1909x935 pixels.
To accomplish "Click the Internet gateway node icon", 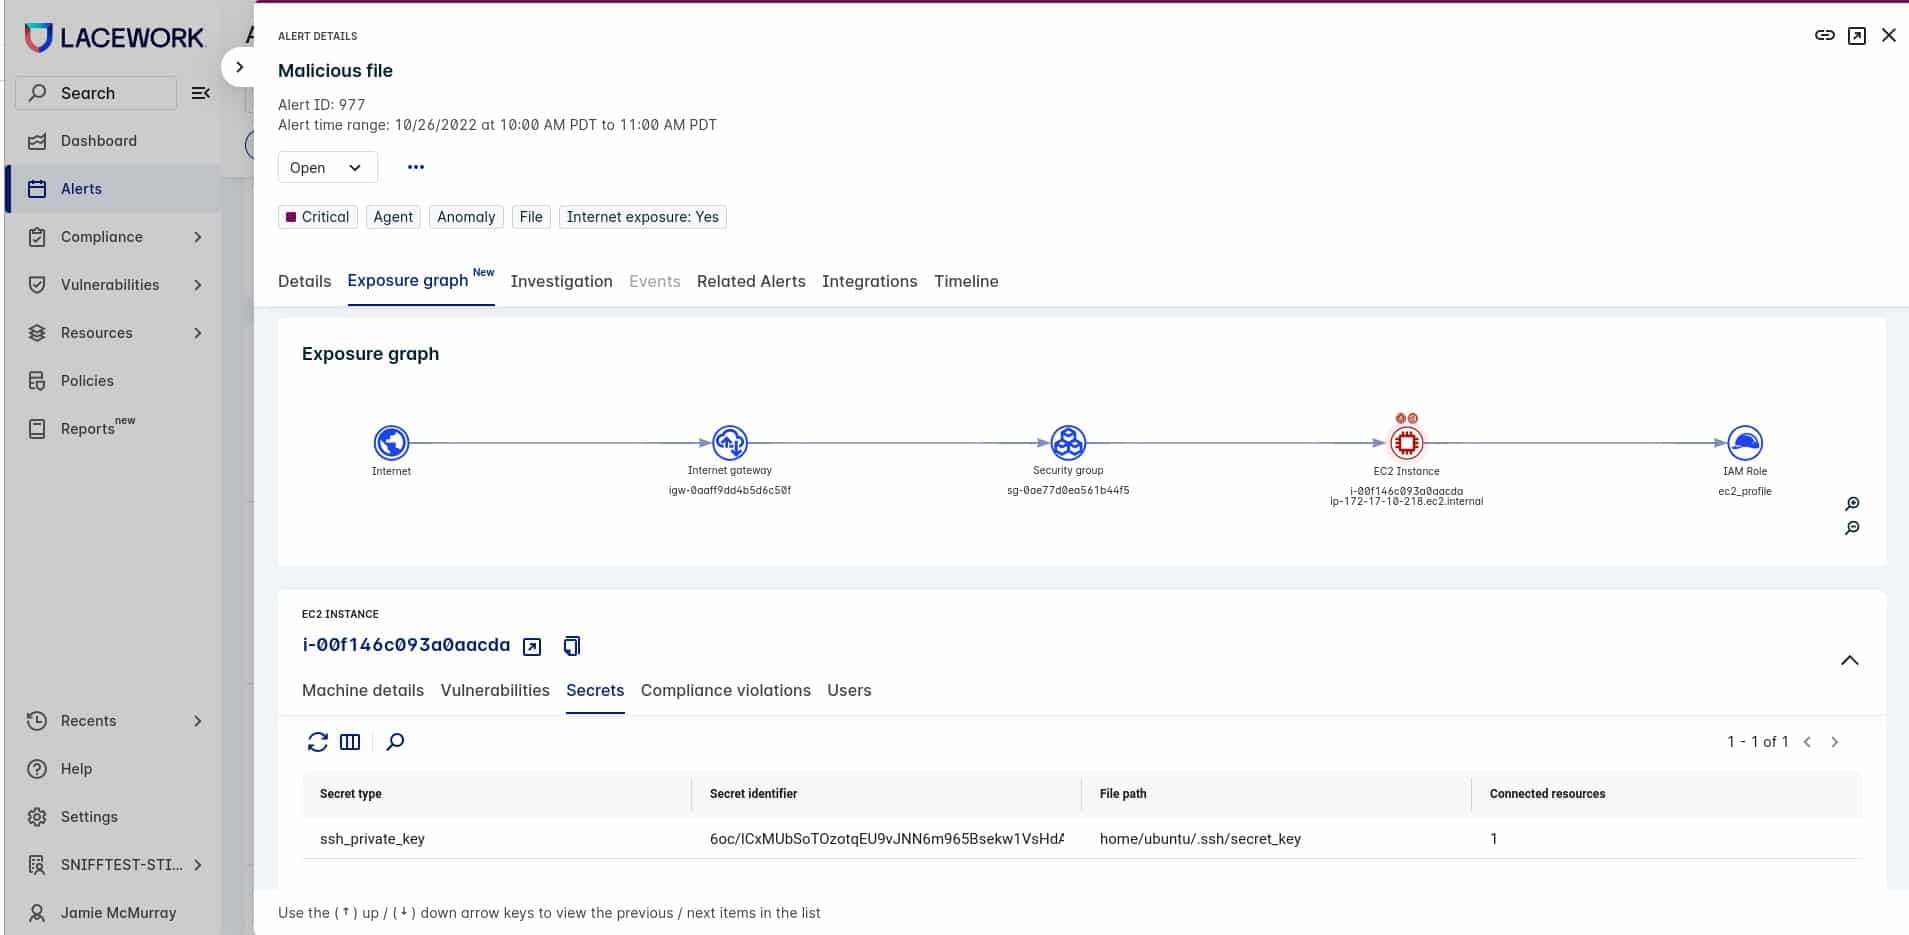I will tap(729, 442).
